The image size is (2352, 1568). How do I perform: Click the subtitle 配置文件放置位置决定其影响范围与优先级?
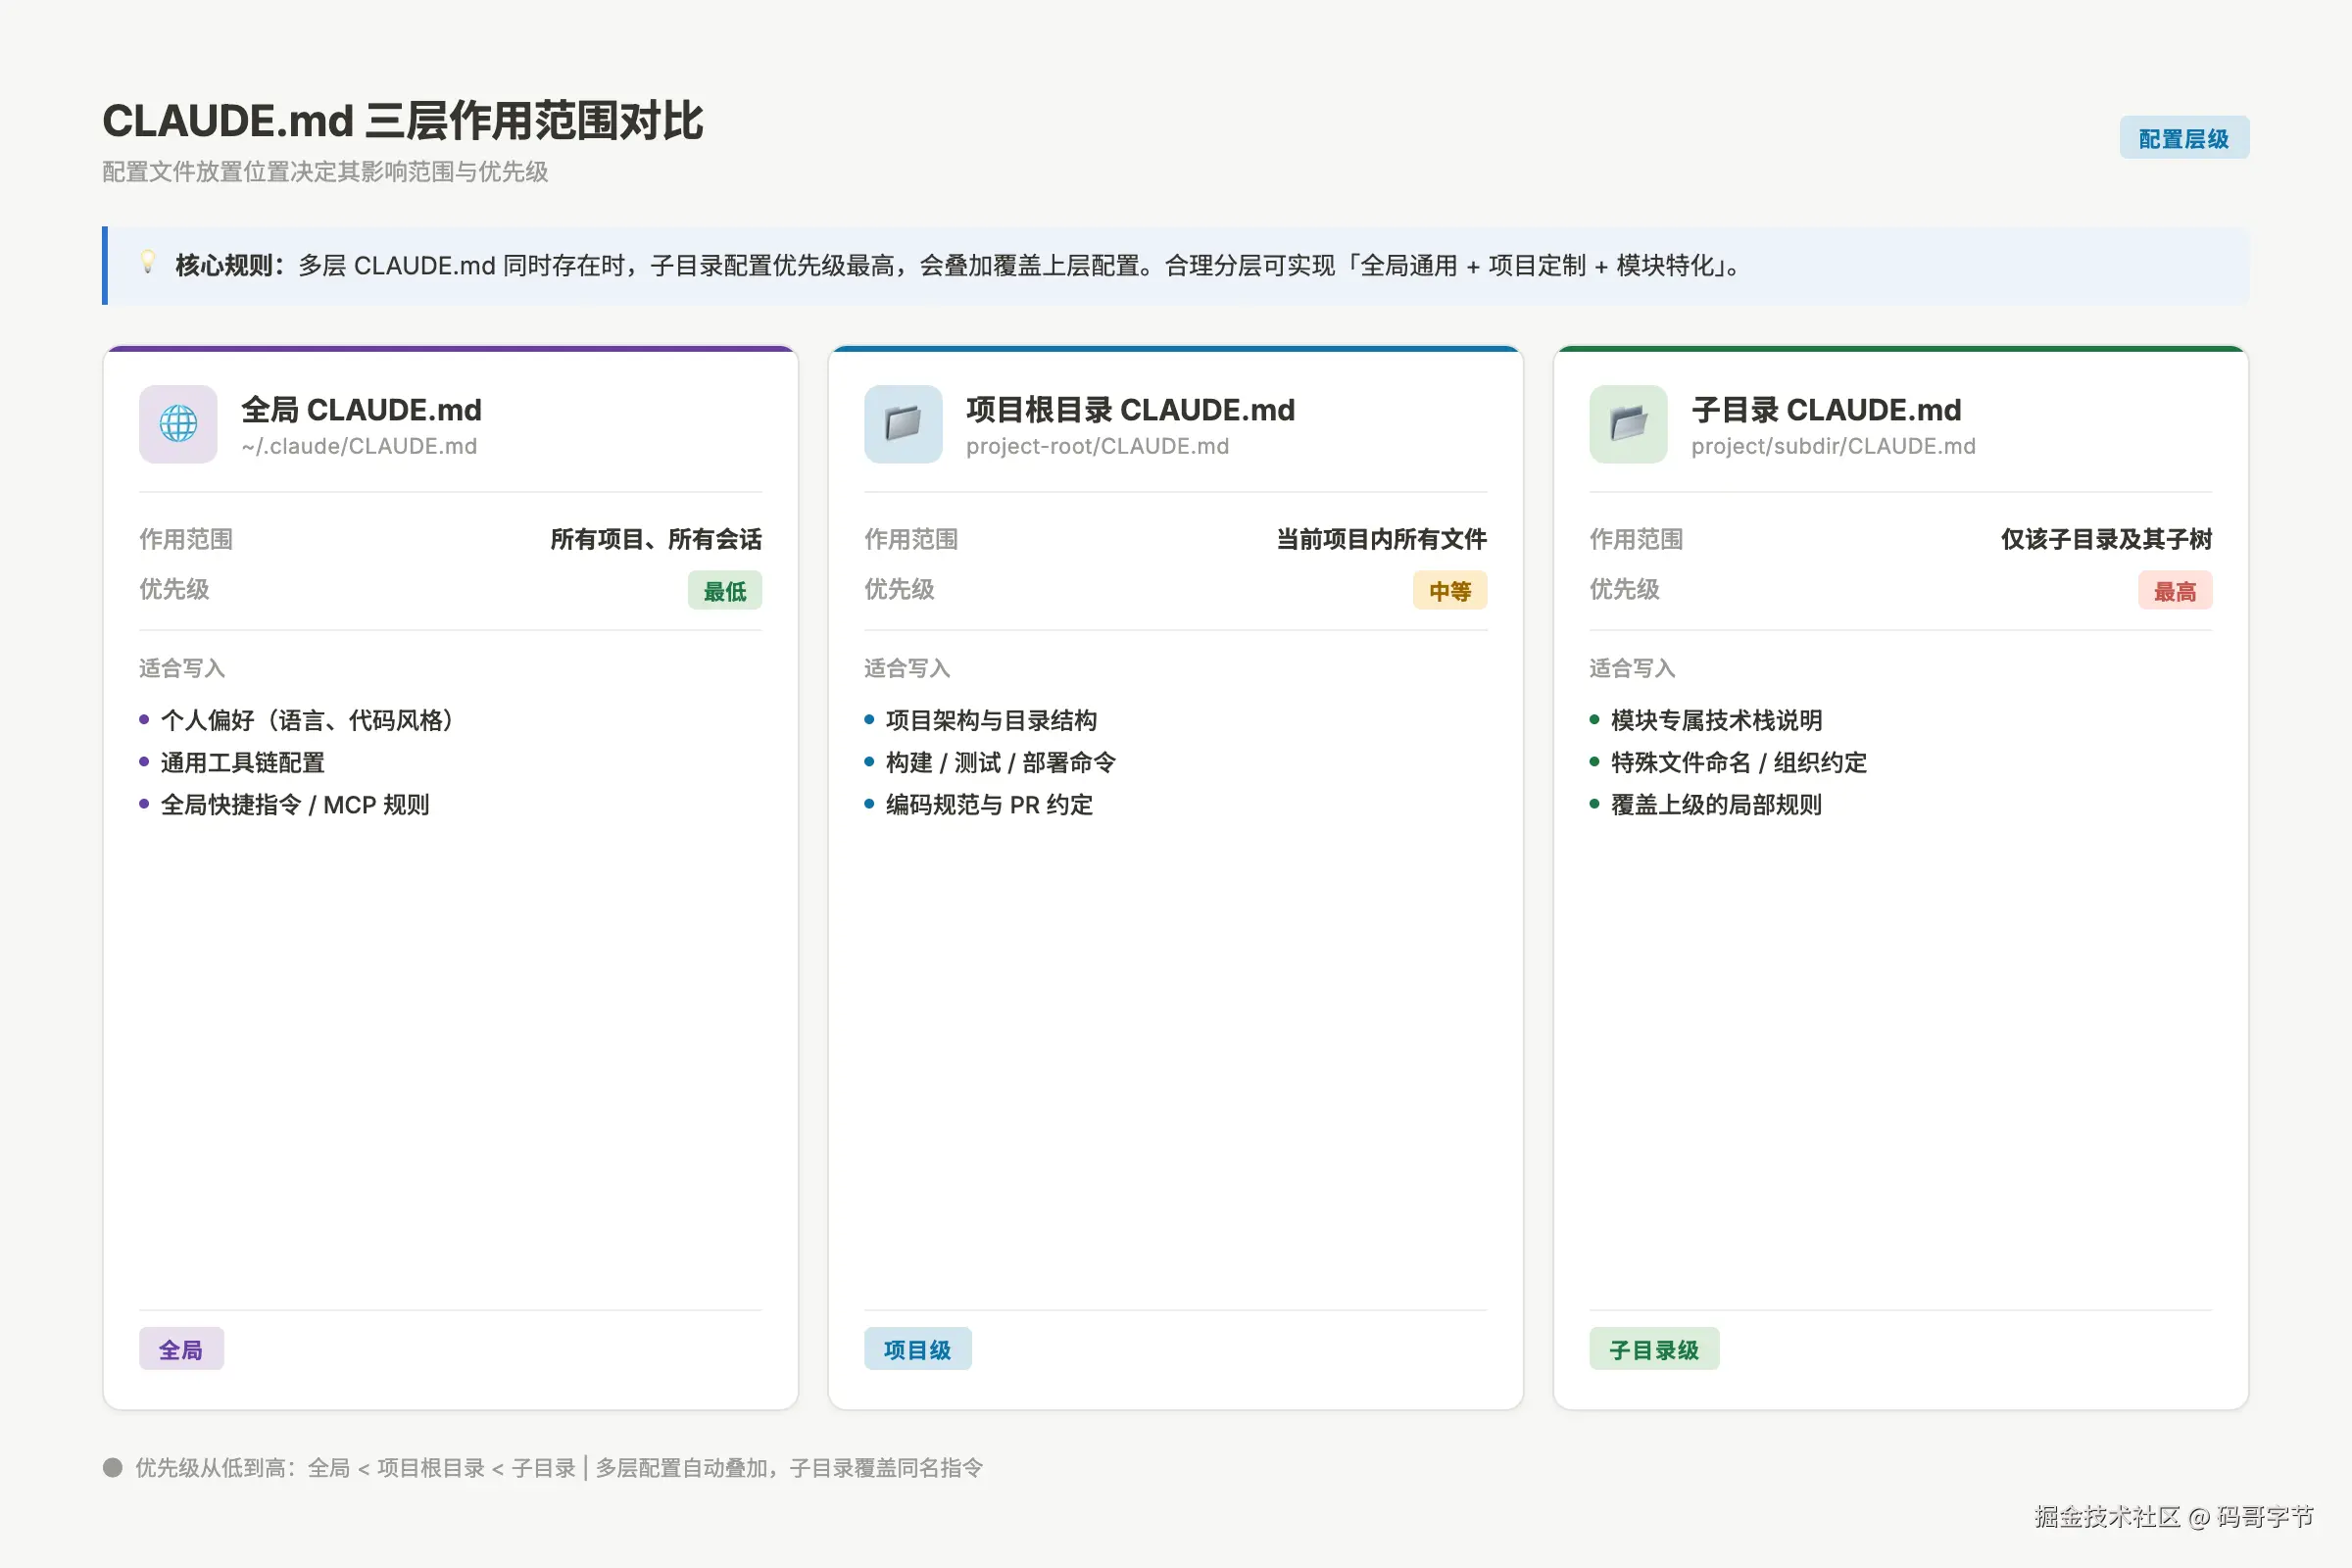(x=325, y=172)
